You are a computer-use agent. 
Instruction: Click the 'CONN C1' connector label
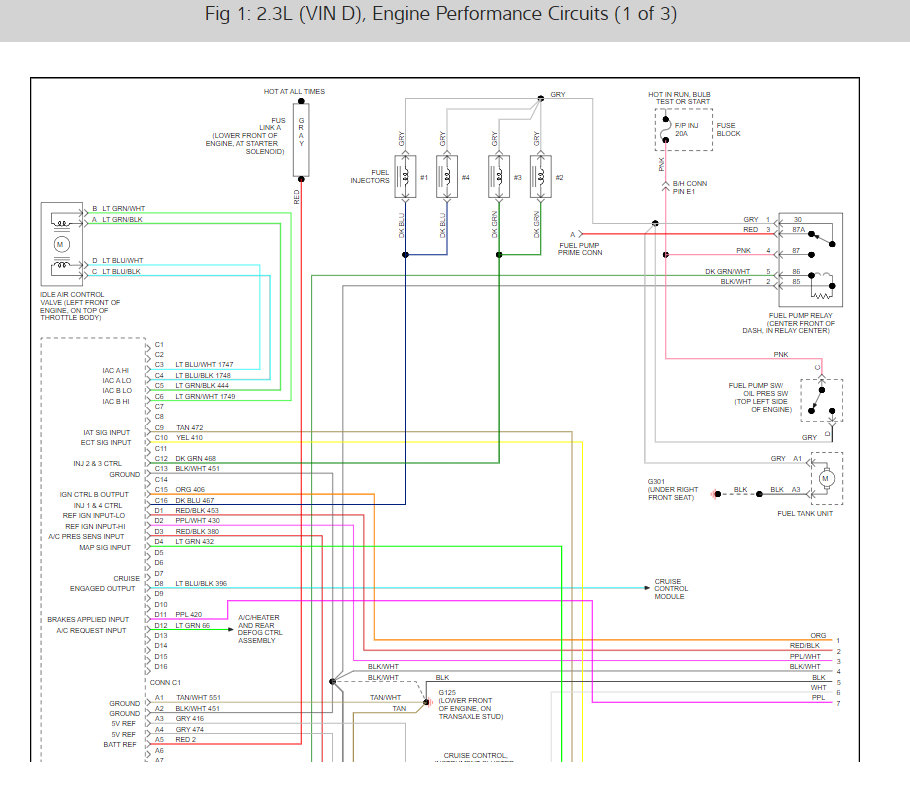[165, 683]
